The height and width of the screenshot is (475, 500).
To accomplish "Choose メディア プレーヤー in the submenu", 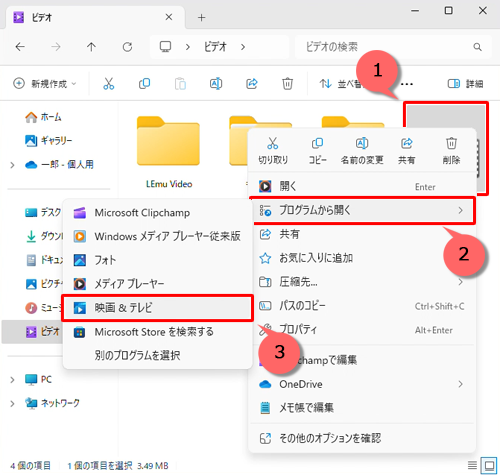I will pos(157,284).
